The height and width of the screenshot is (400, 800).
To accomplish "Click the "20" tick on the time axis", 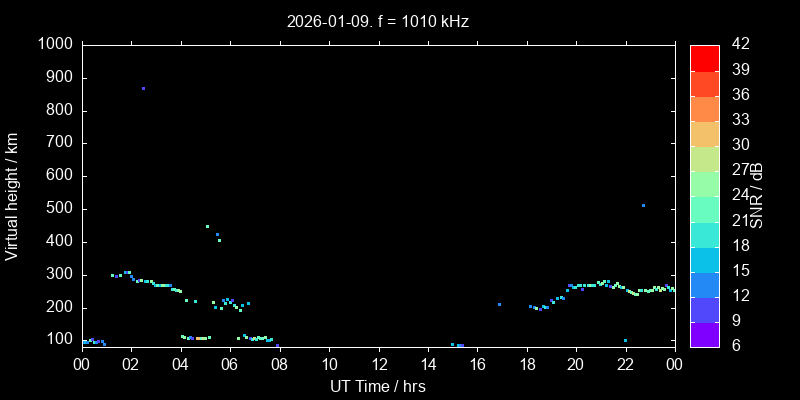I will point(576,365).
